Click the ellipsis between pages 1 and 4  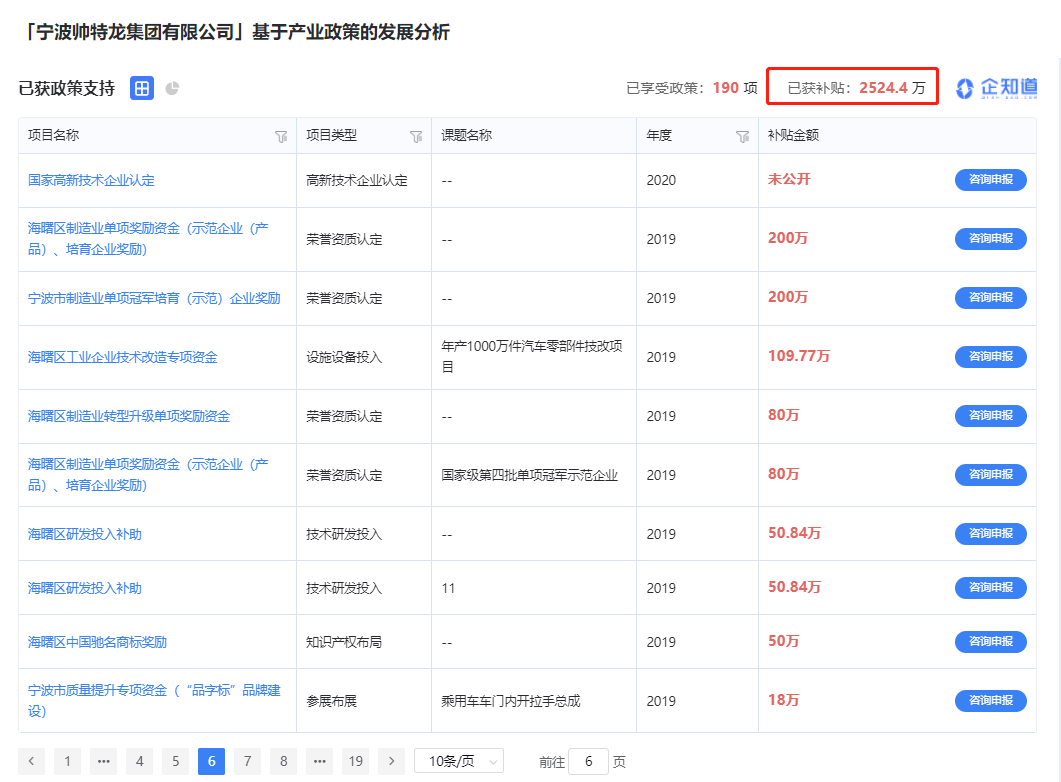[x=104, y=761]
